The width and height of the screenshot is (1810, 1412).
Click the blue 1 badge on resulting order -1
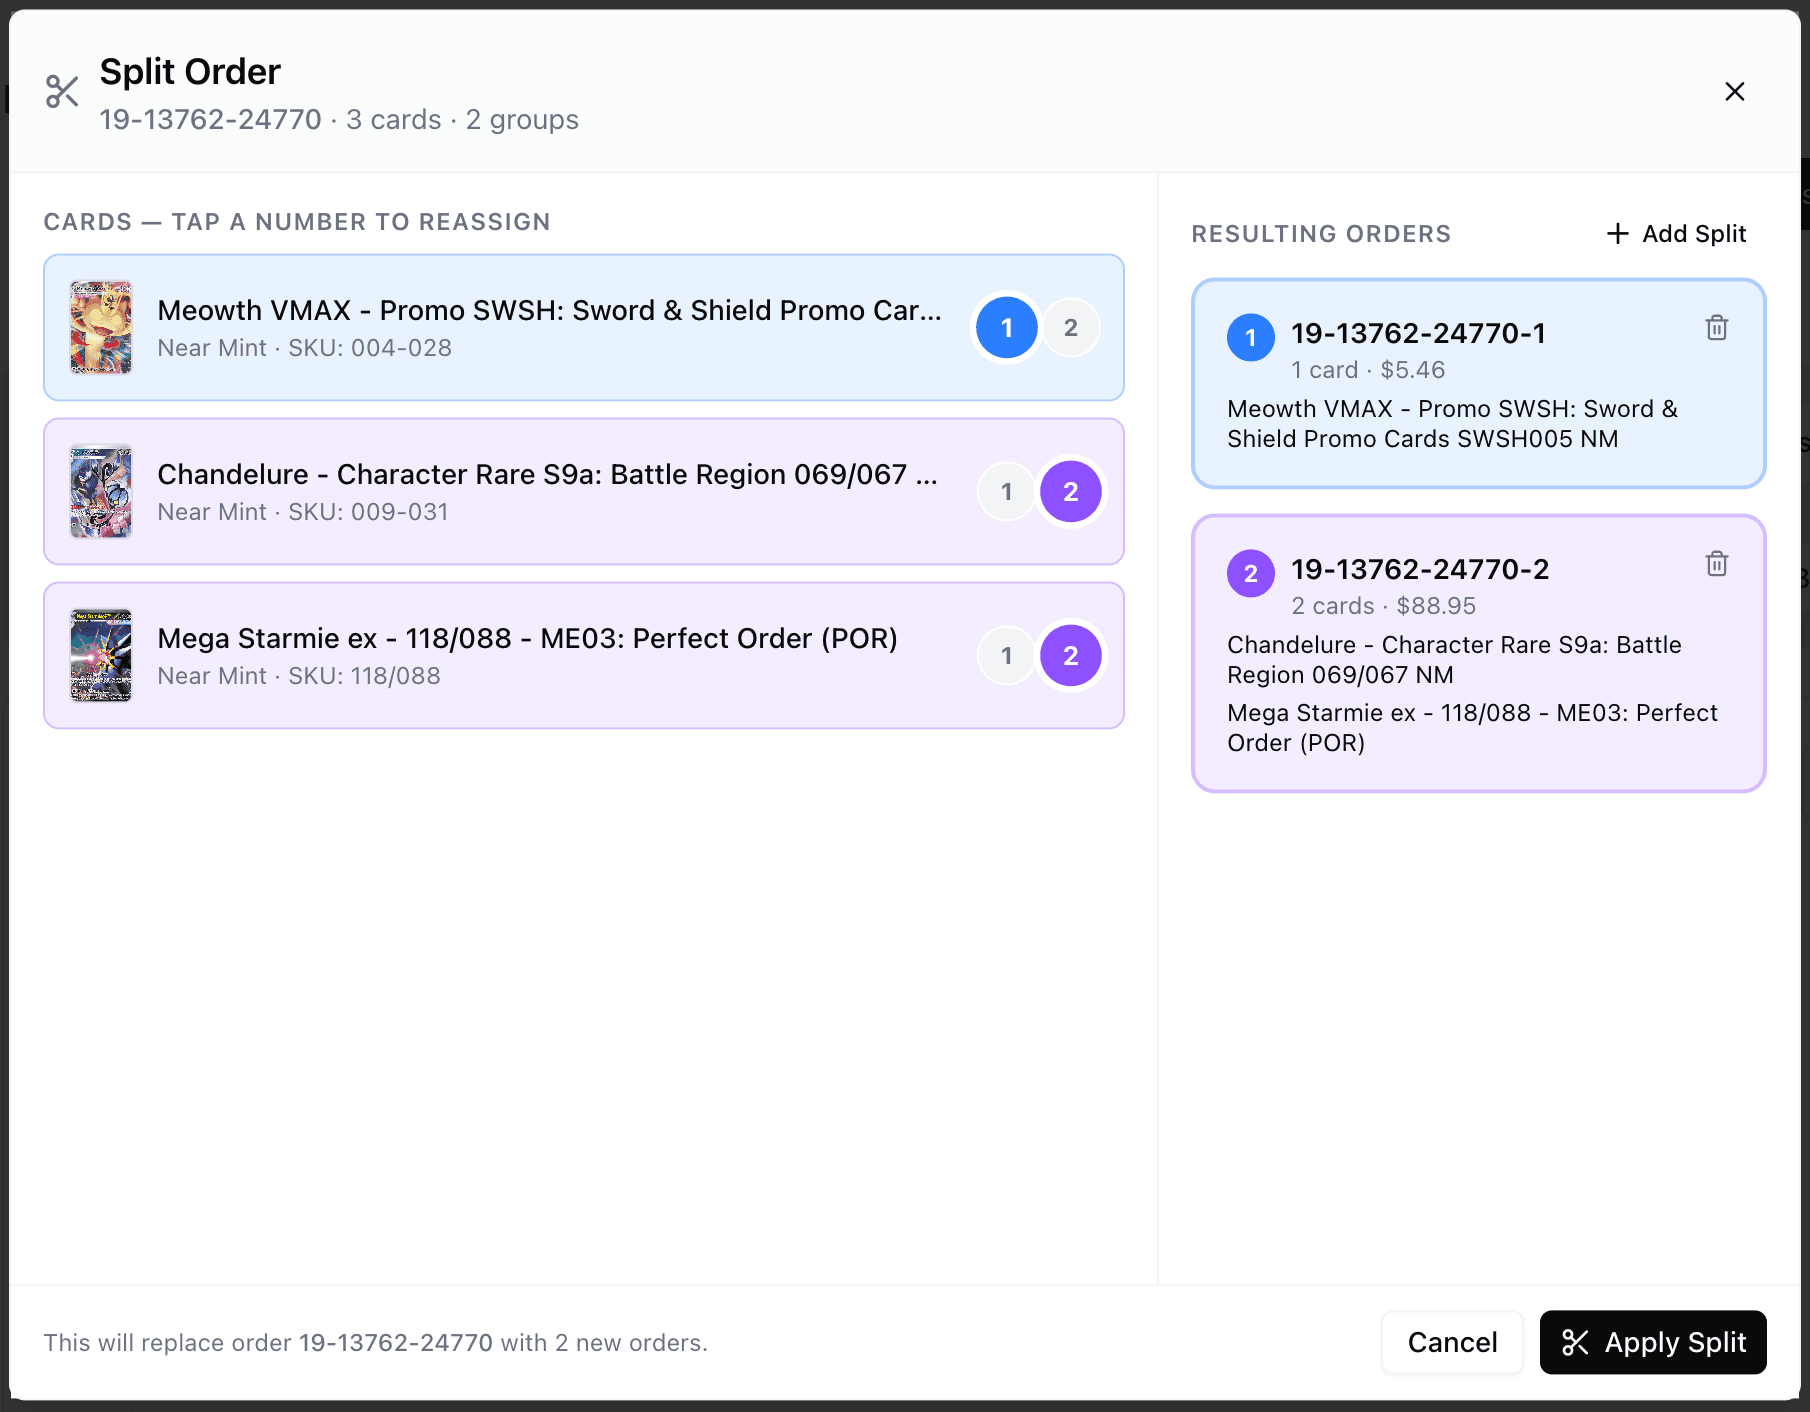(x=1250, y=338)
